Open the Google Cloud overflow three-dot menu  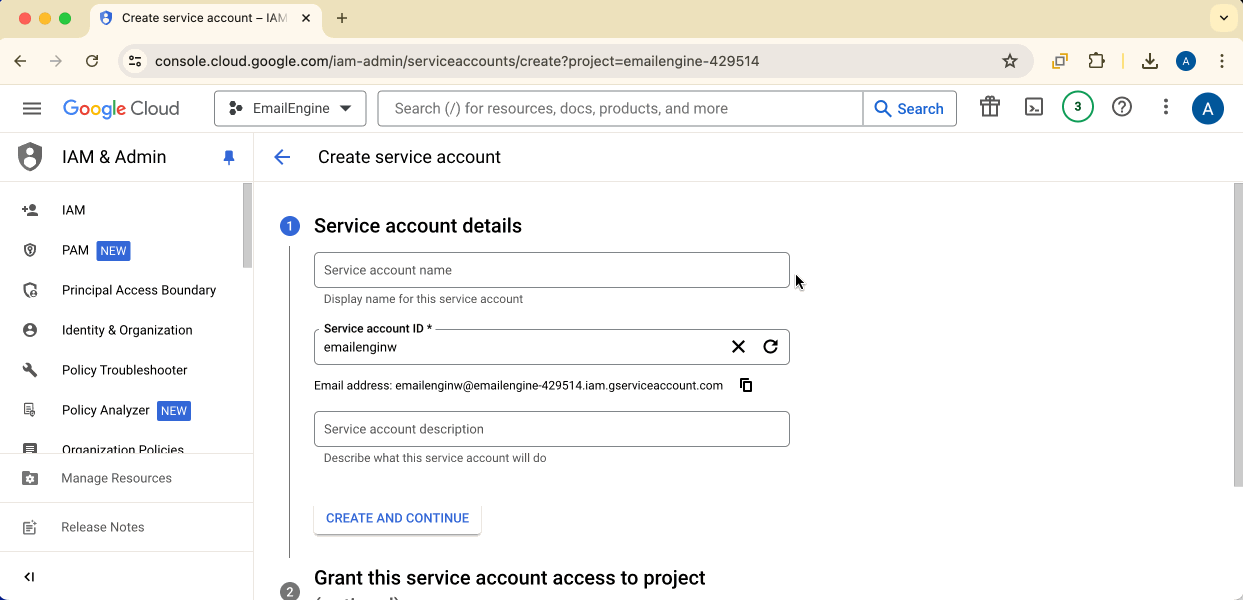(x=1166, y=106)
